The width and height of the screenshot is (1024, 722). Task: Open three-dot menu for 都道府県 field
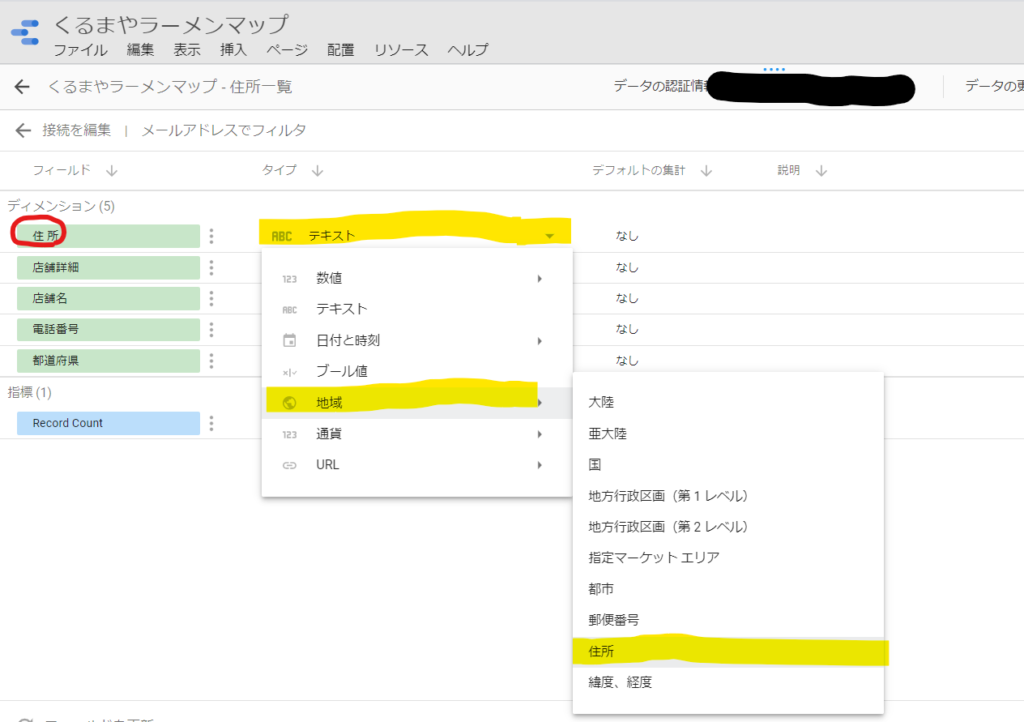click(x=211, y=361)
